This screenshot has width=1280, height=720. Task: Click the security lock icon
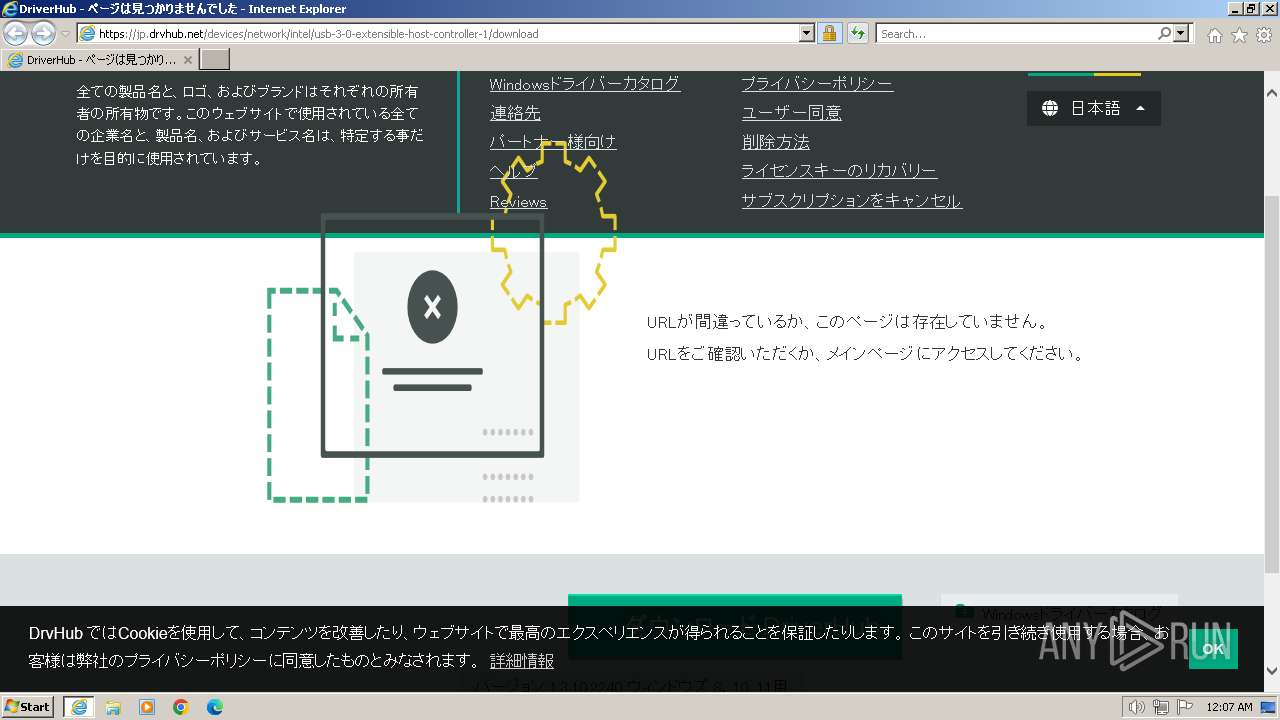point(829,33)
